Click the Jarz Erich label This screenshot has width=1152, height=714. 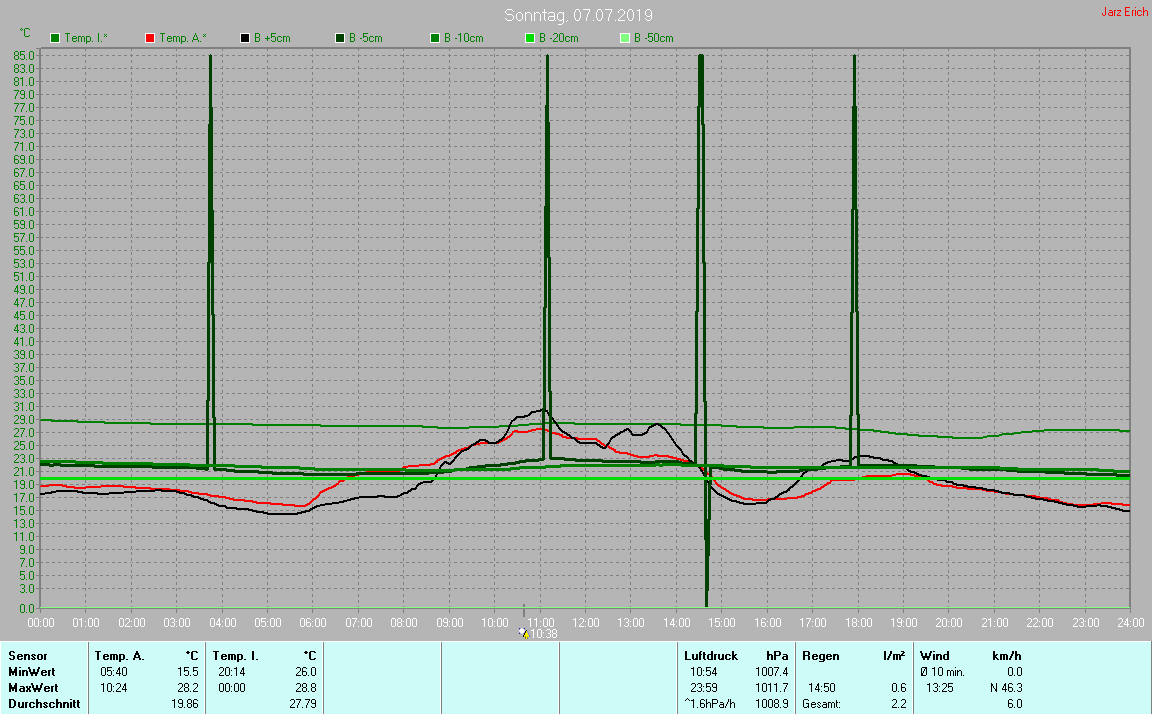1124,13
